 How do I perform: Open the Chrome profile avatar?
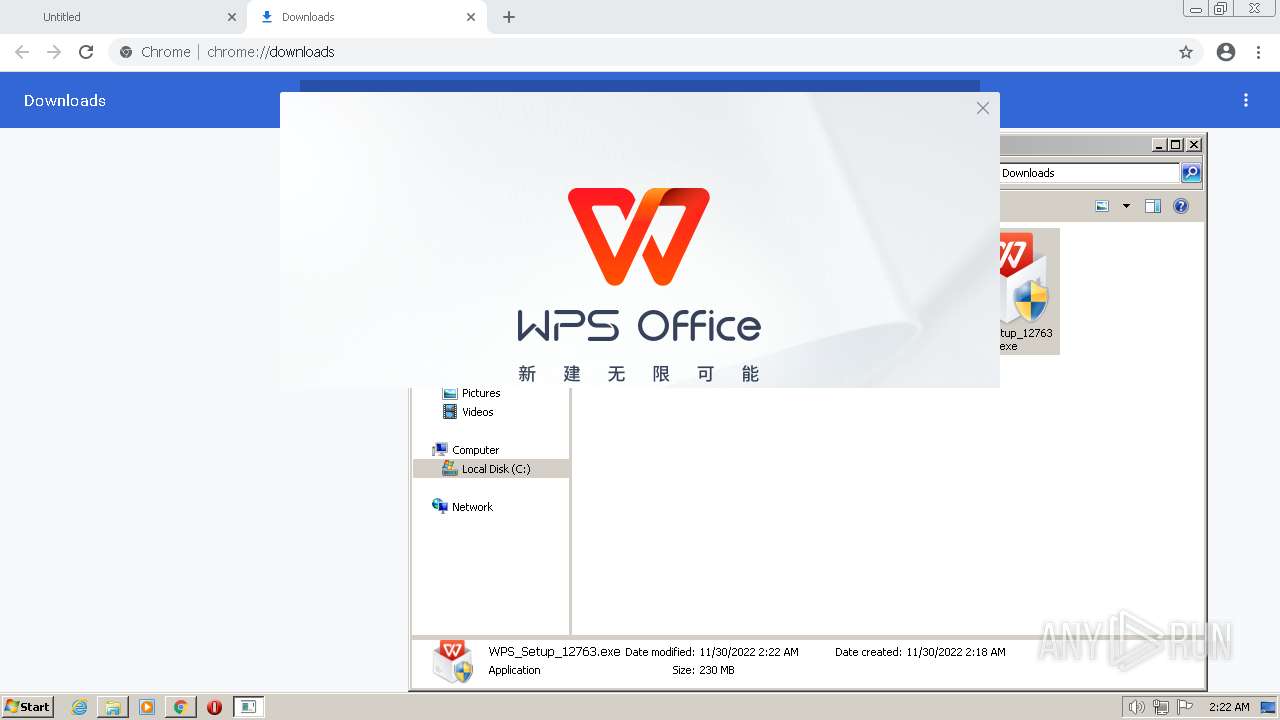tap(1226, 52)
